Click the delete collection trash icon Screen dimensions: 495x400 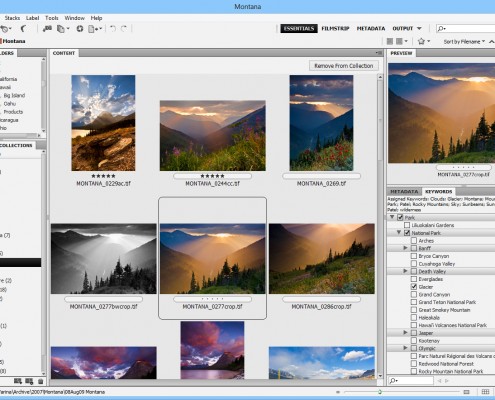point(40,381)
